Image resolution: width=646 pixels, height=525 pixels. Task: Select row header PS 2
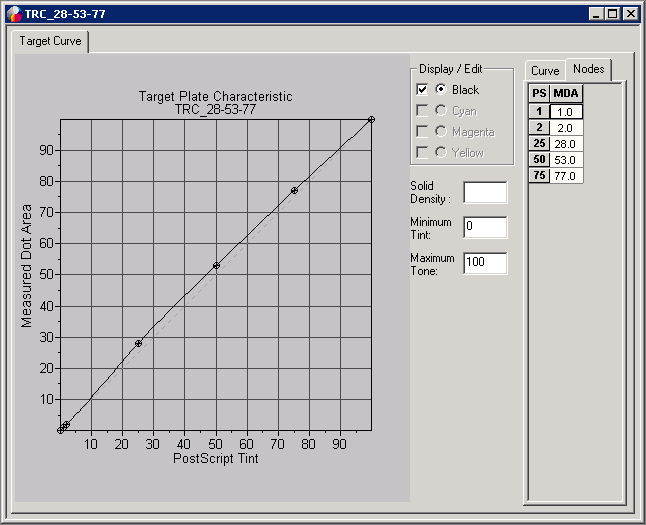539,127
